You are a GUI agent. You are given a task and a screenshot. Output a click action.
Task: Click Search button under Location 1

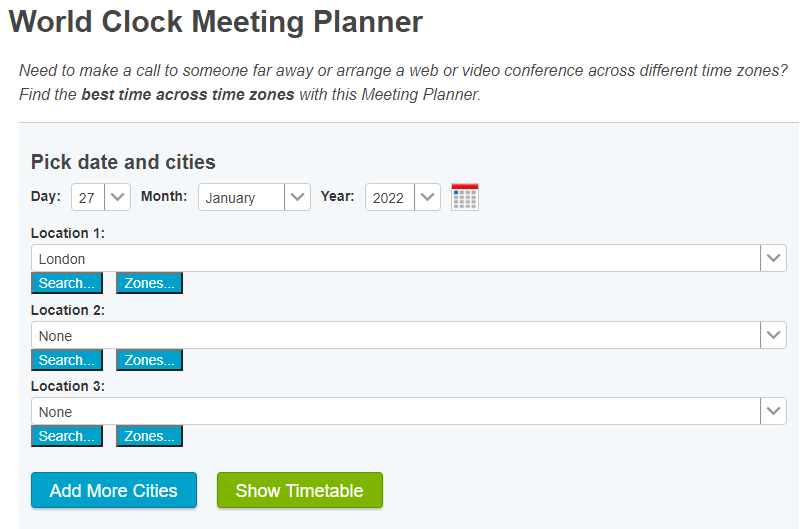tap(67, 283)
